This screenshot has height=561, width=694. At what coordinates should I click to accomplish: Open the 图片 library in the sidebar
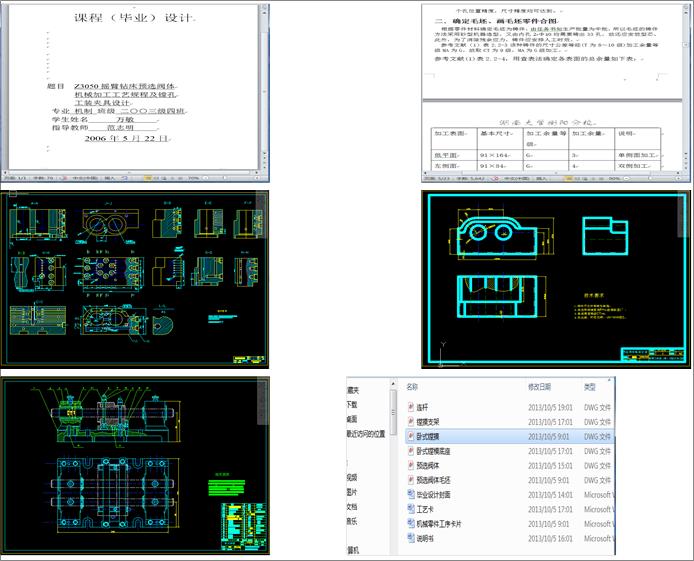click(352, 492)
